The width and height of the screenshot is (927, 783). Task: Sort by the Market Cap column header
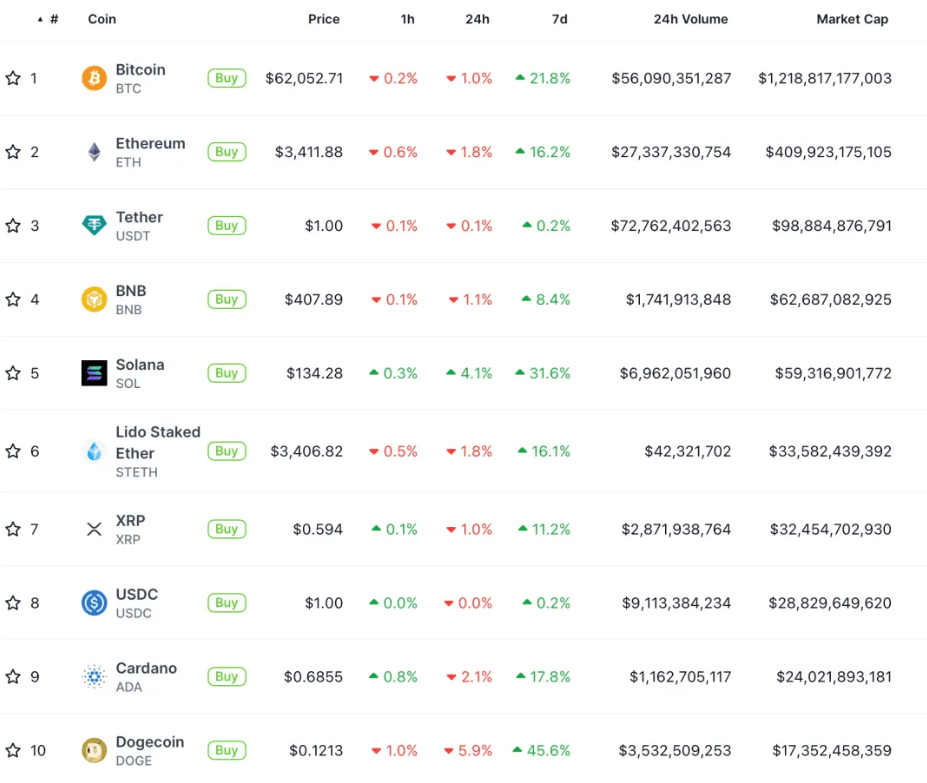[x=852, y=18]
